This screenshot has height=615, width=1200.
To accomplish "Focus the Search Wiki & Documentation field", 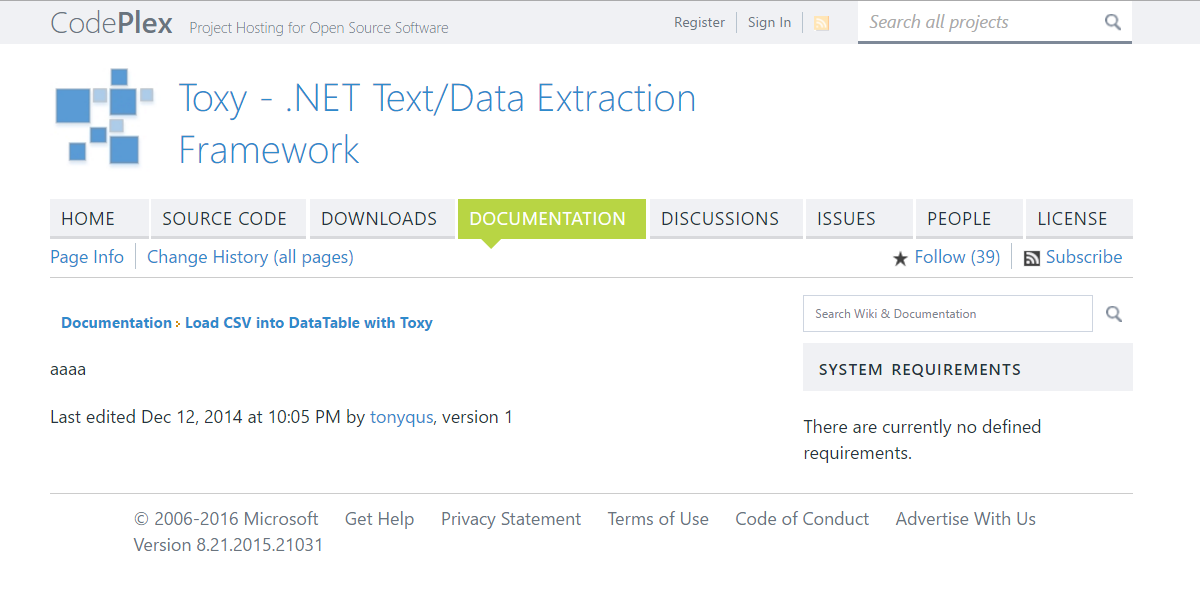I will click(x=947, y=314).
